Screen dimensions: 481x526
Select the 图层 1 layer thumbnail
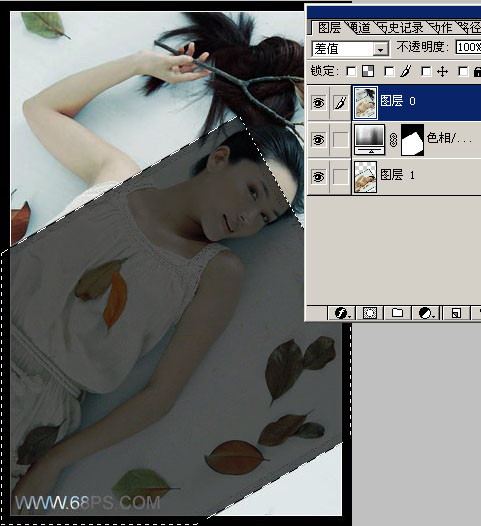coord(365,176)
